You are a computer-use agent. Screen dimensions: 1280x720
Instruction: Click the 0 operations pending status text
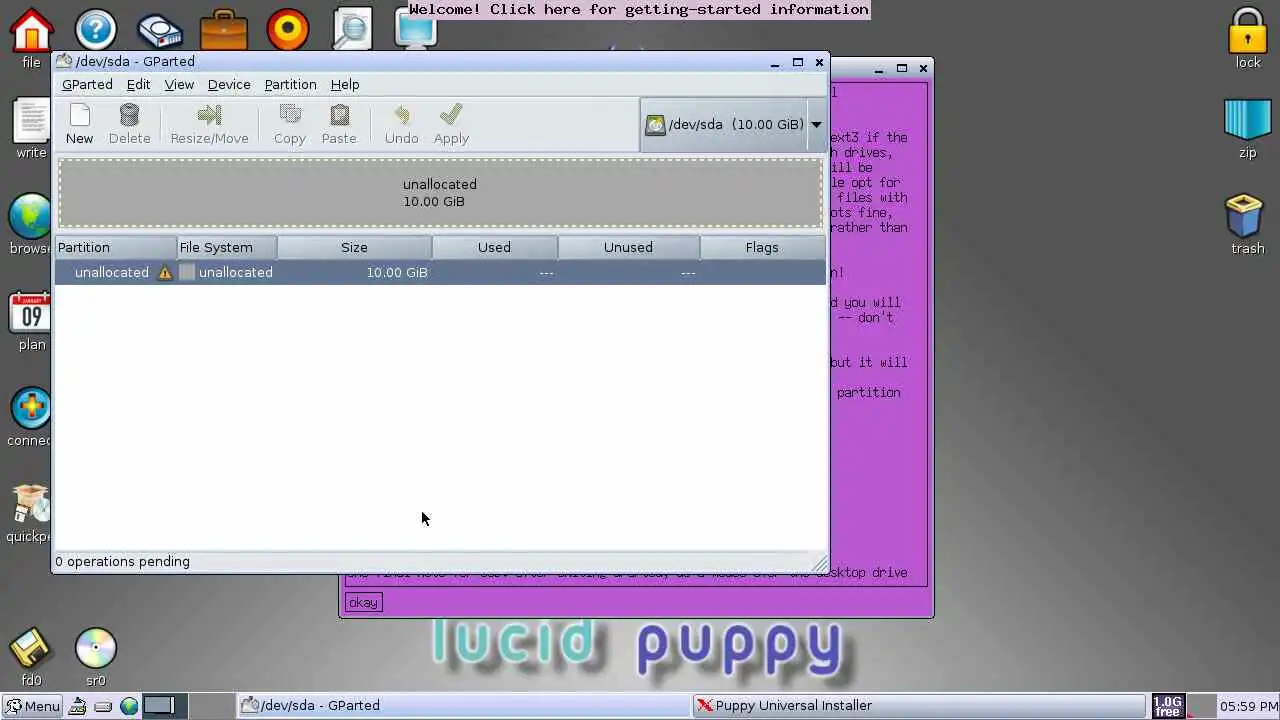click(x=122, y=562)
